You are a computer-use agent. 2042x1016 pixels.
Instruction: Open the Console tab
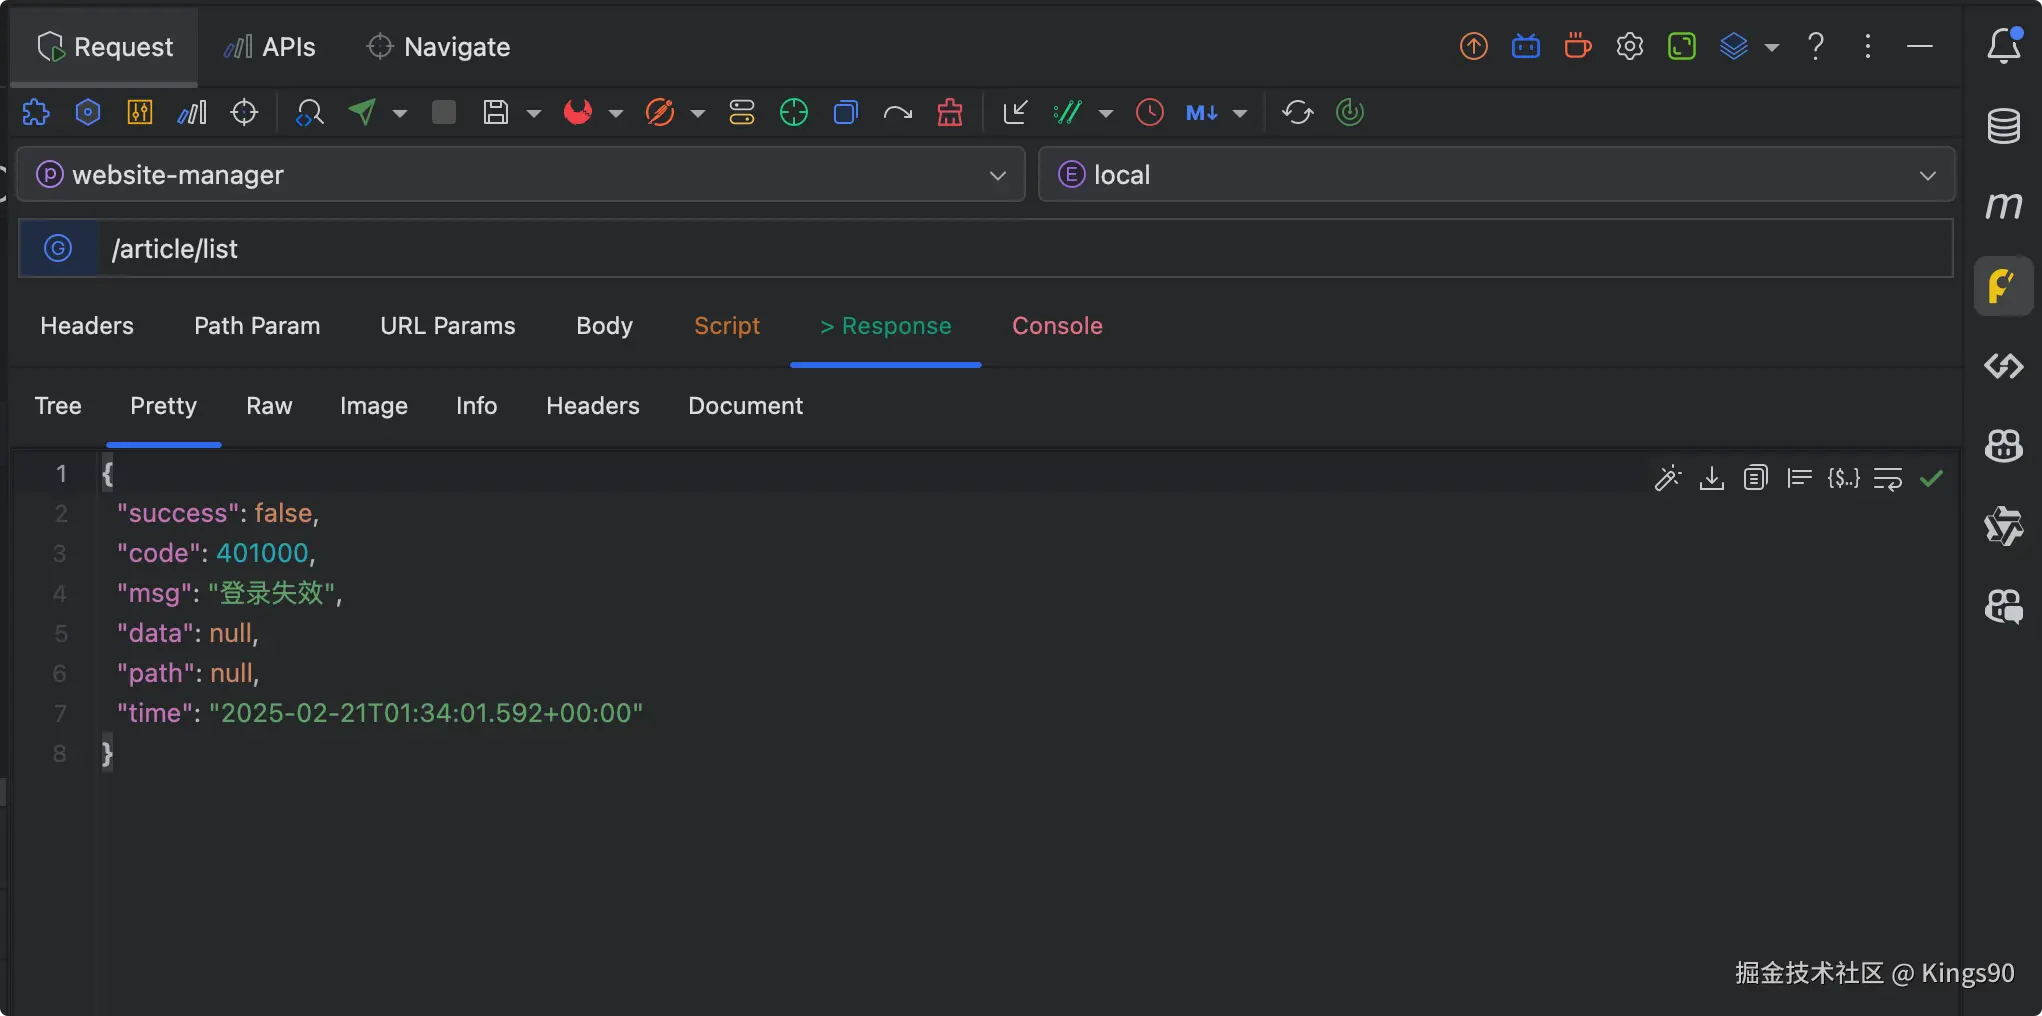tap(1057, 326)
